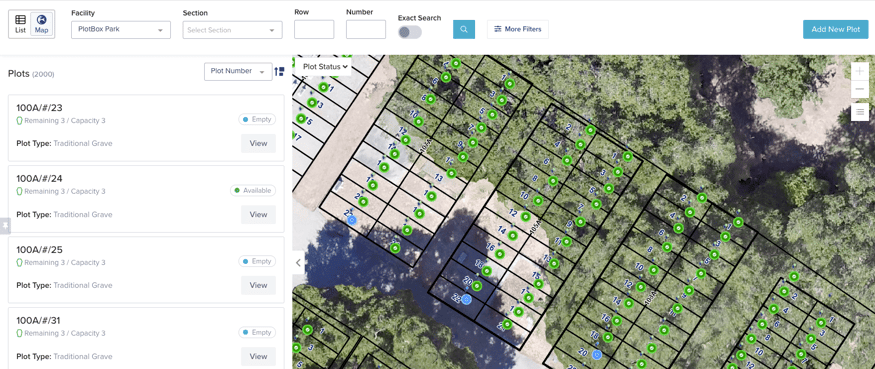
Task: Open the Select Section dropdown
Action: [232, 30]
